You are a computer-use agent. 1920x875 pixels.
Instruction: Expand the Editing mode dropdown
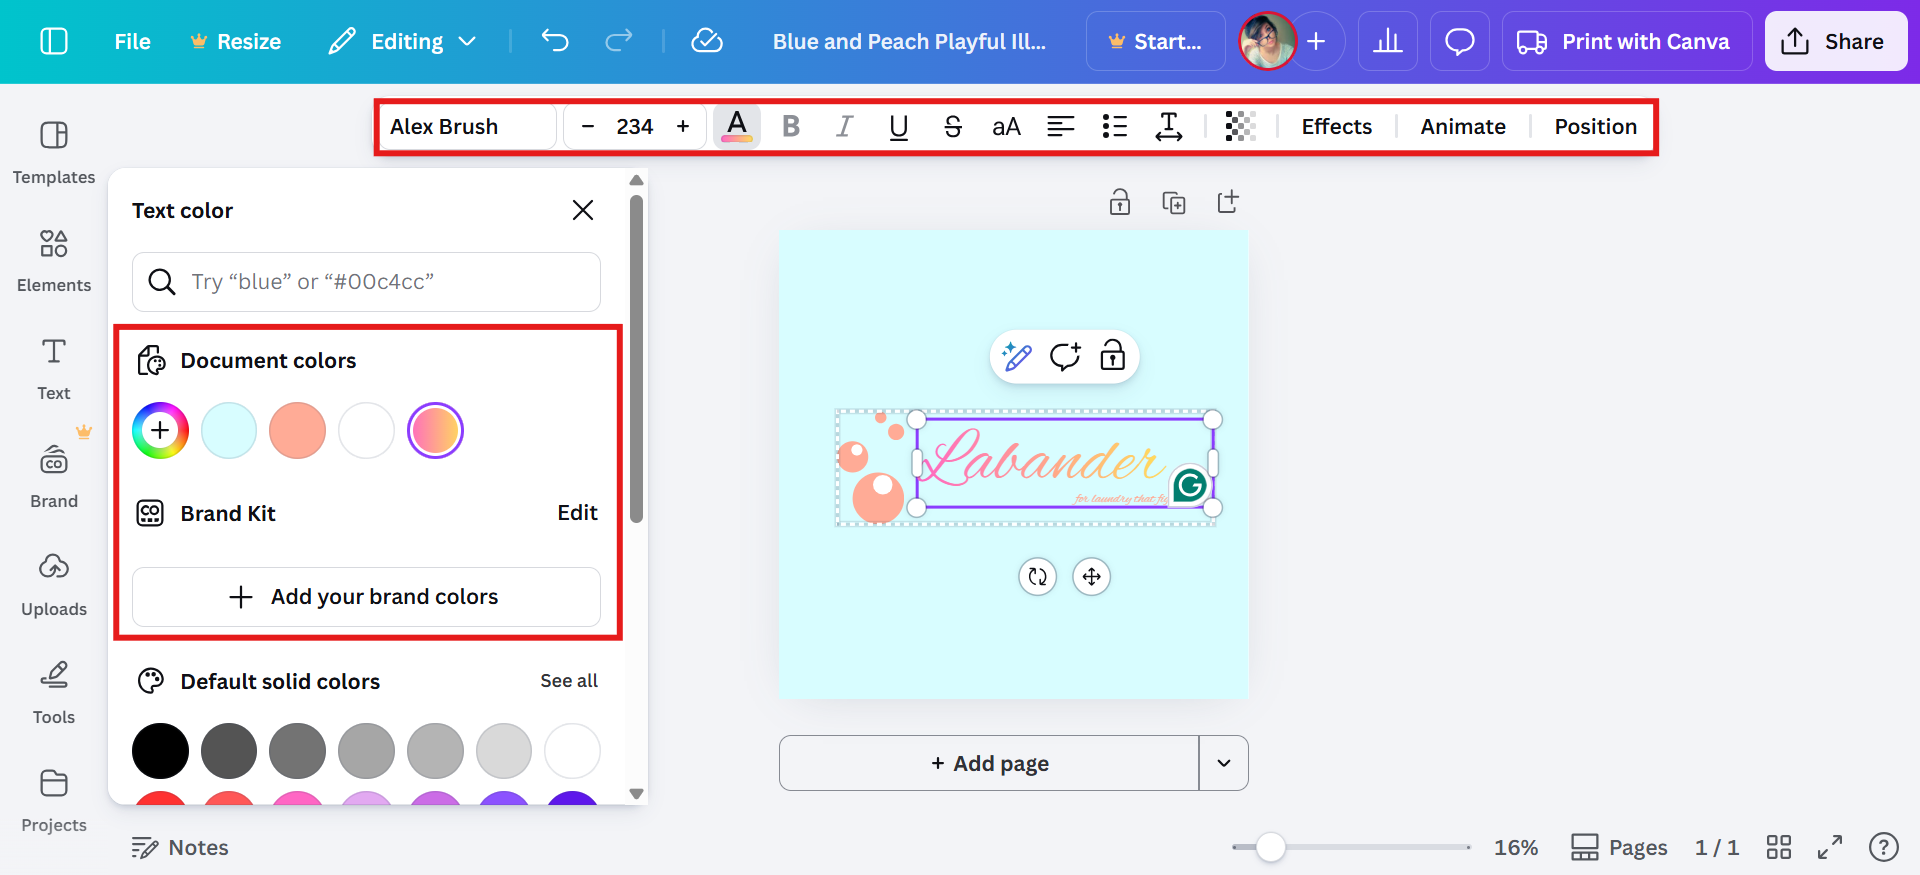403,41
